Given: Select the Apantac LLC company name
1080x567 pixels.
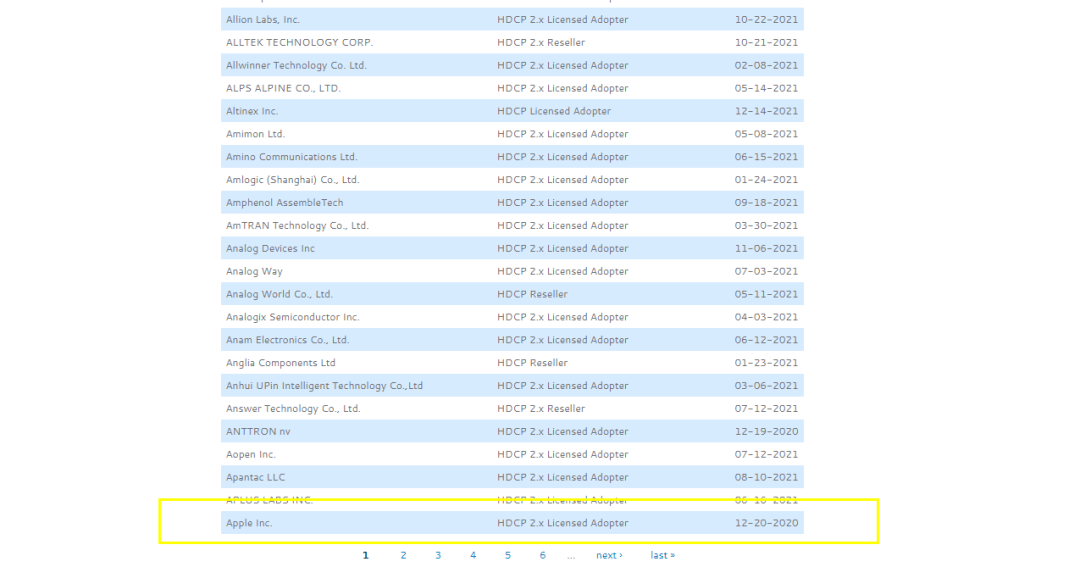Looking at the screenshot, I should tap(255, 478).
